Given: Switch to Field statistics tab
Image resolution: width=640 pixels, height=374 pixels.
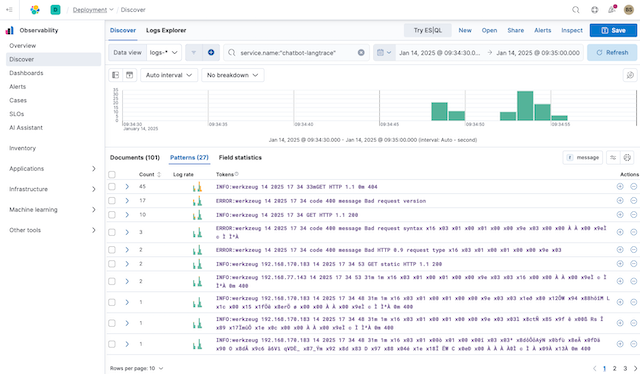Looking at the screenshot, I should [240, 157].
